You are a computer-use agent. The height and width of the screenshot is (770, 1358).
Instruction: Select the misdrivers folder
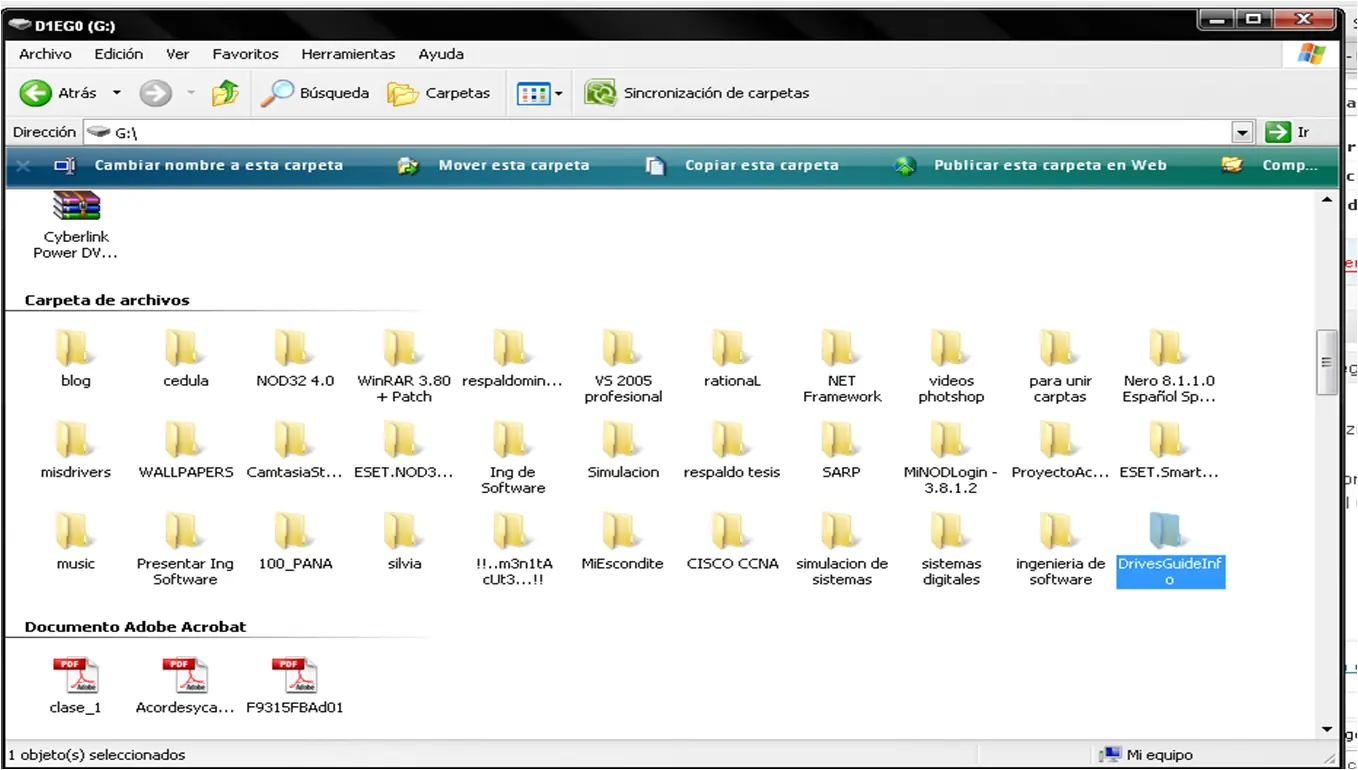pyautogui.click(x=76, y=450)
